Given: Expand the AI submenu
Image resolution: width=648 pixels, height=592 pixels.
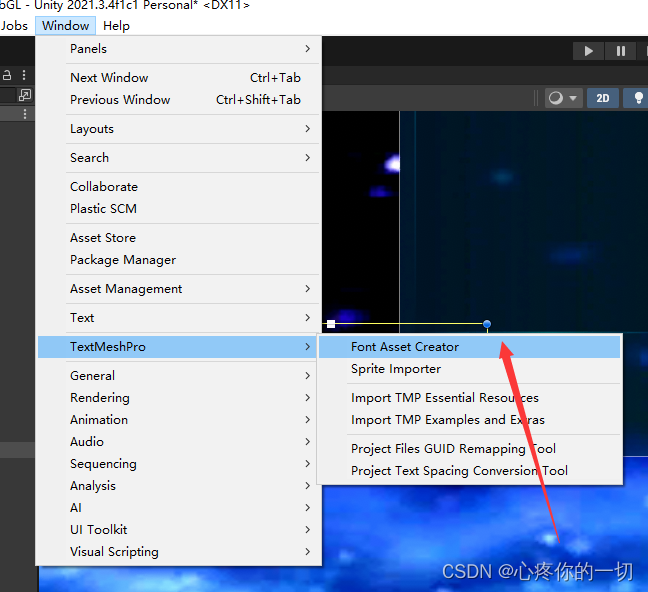Looking at the screenshot, I should (x=179, y=507).
